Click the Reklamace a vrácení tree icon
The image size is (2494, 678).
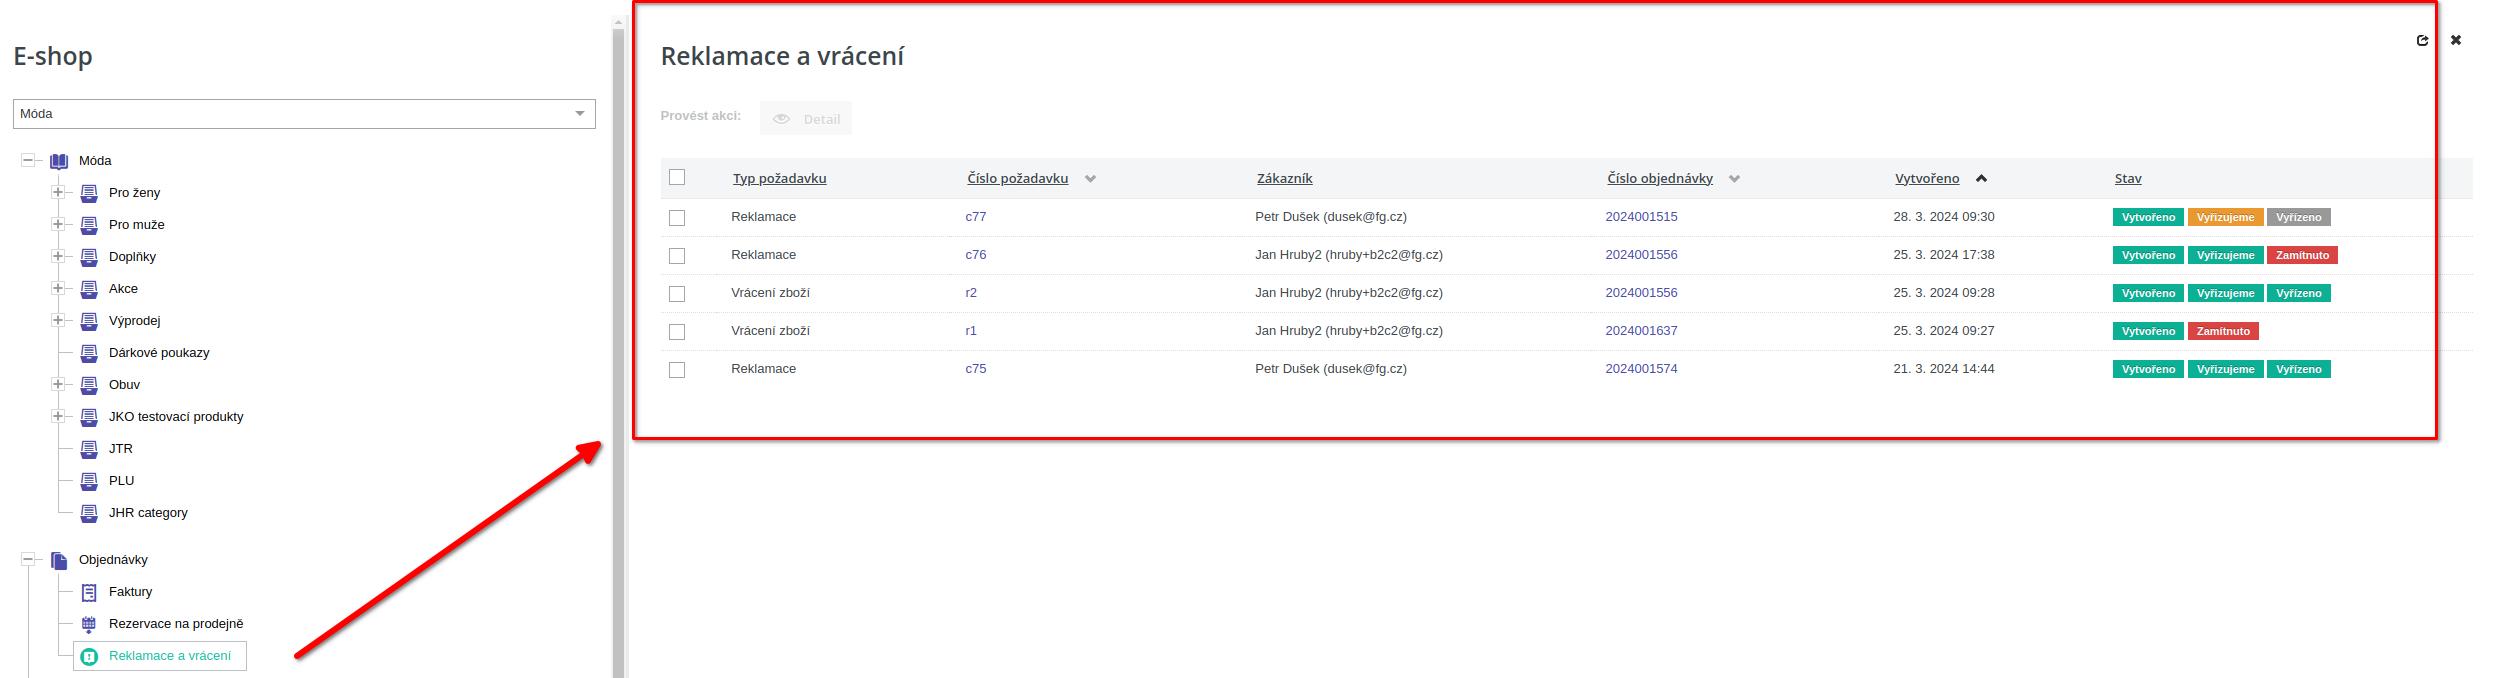click(89, 656)
